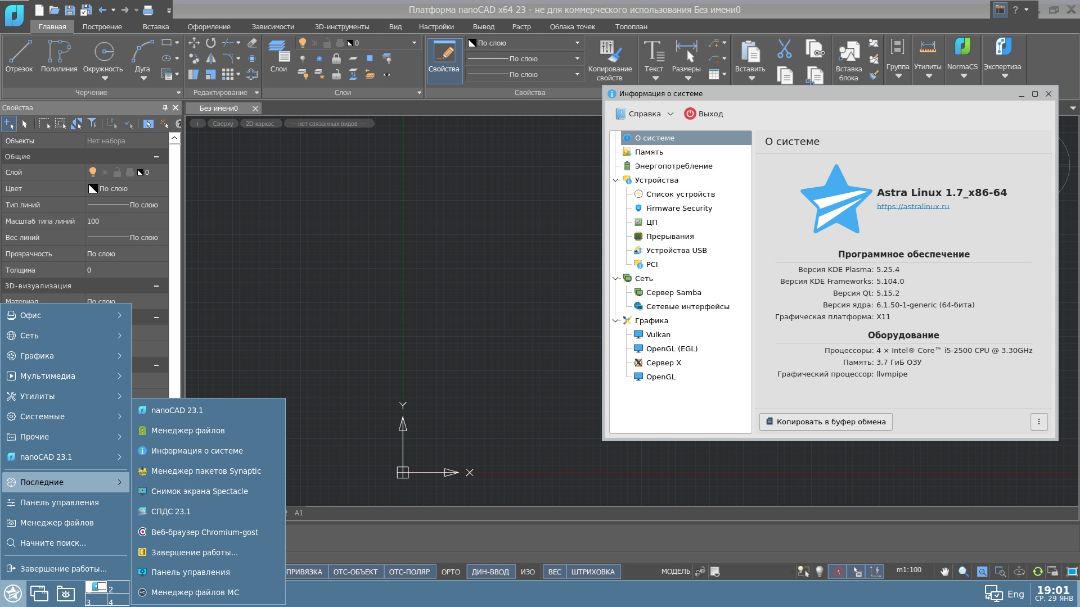Image resolution: width=1080 pixels, height=607 pixels.
Task: Collapse the Устройства tree node
Action: point(613,180)
